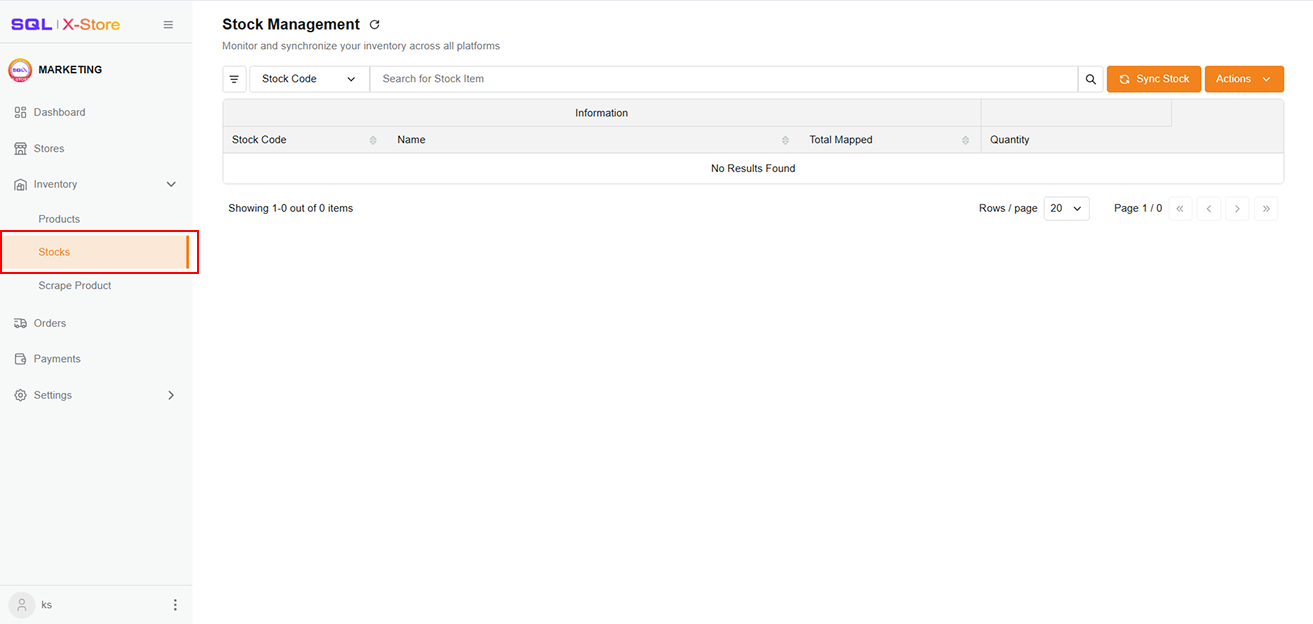The height and width of the screenshot is (624, 1313).
Task: Select Stocks under Inventory
Action: [x=96, y=252]
